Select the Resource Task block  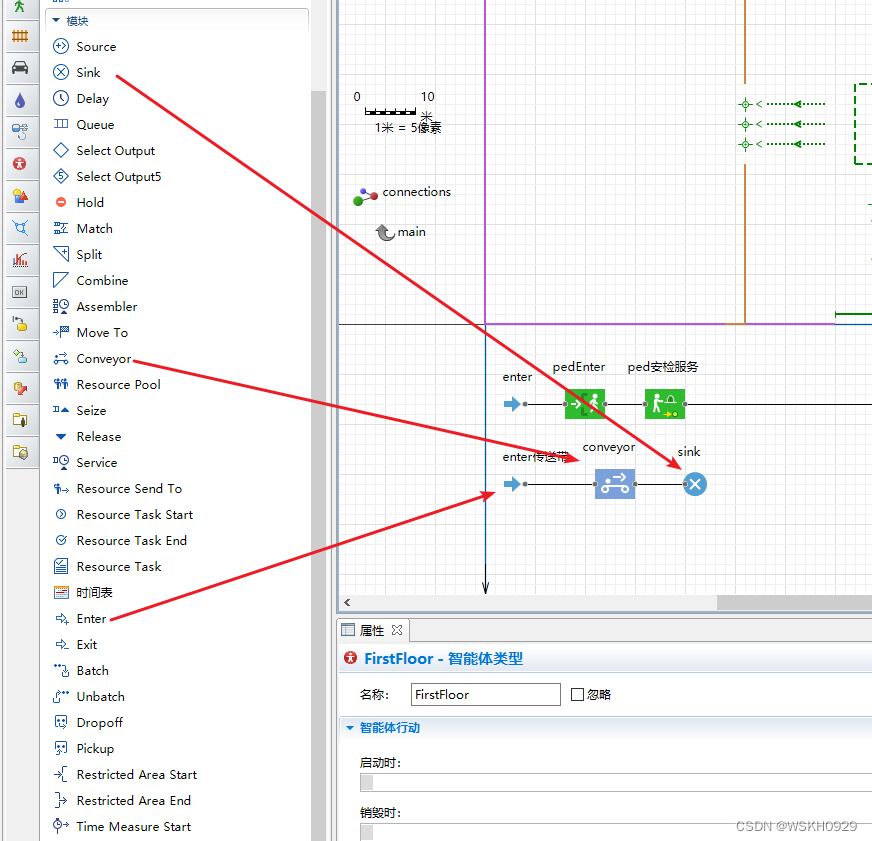pos(107,566)
